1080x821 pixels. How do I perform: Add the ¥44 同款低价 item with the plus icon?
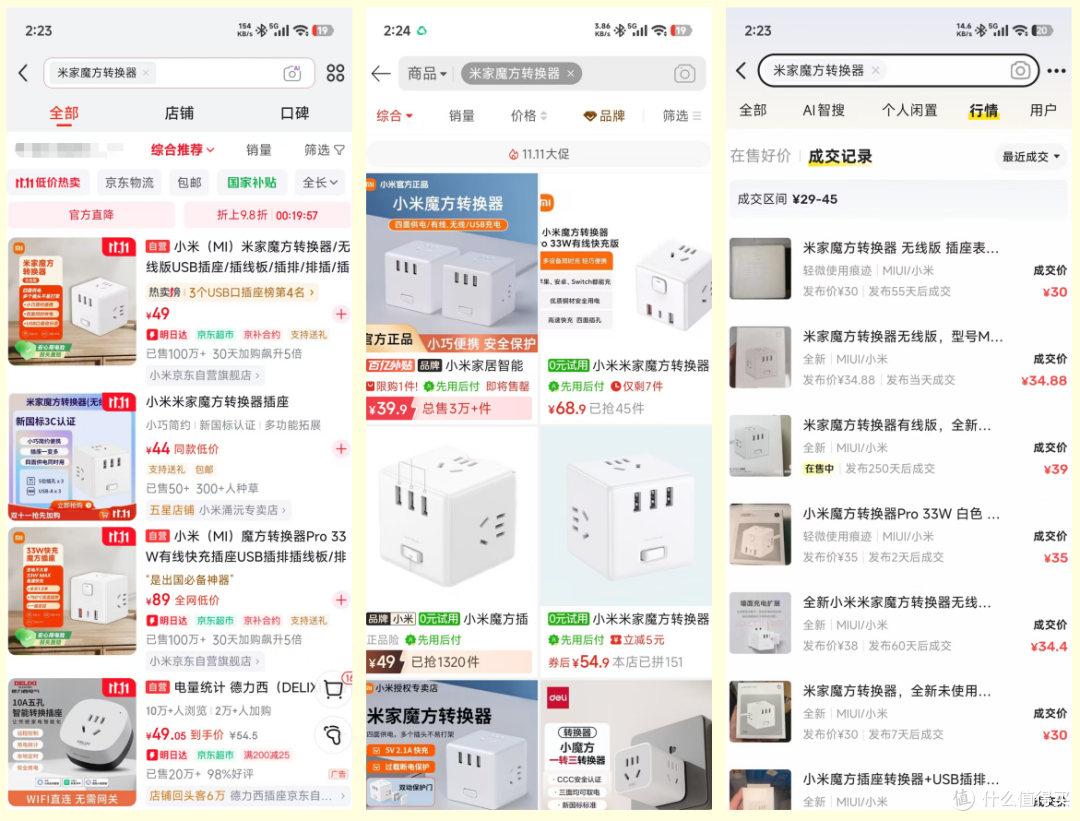tap(341, 449)
